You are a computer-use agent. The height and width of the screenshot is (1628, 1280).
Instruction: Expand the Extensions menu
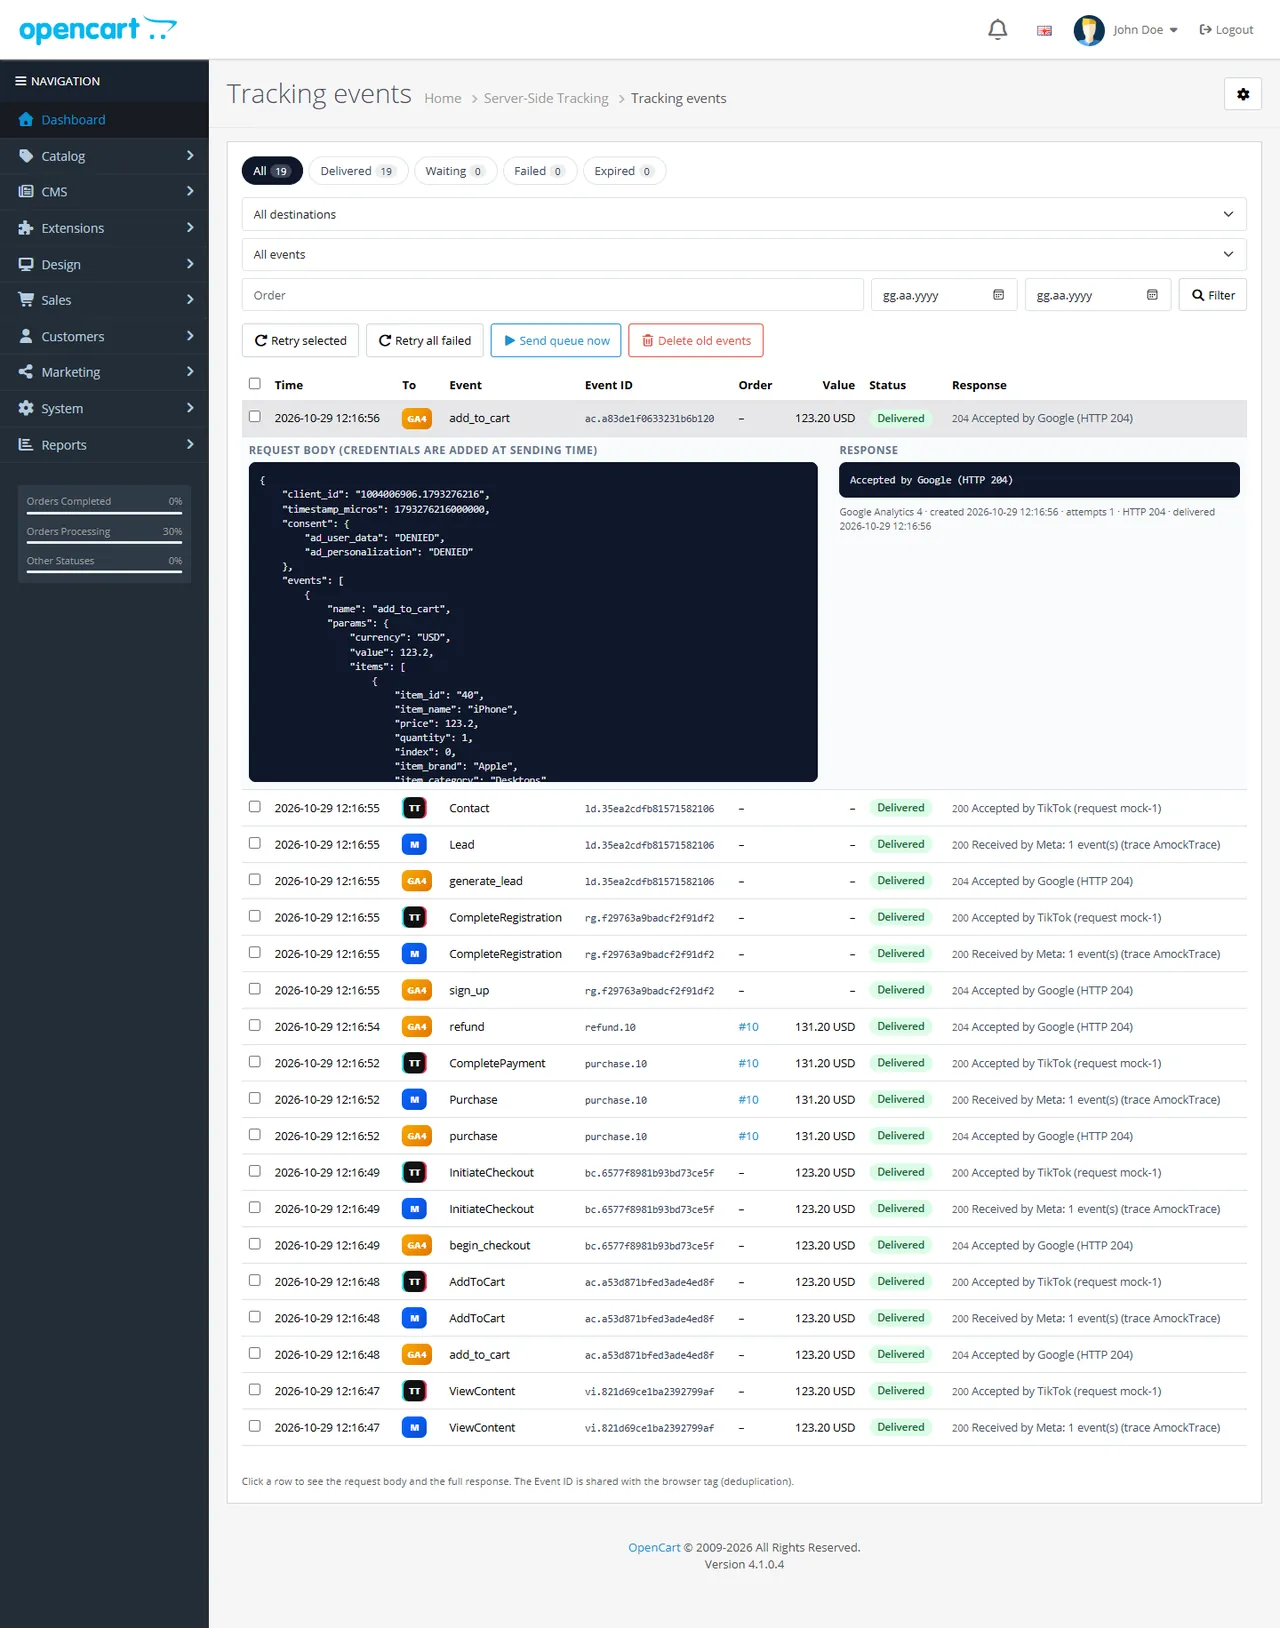(104, 228)
